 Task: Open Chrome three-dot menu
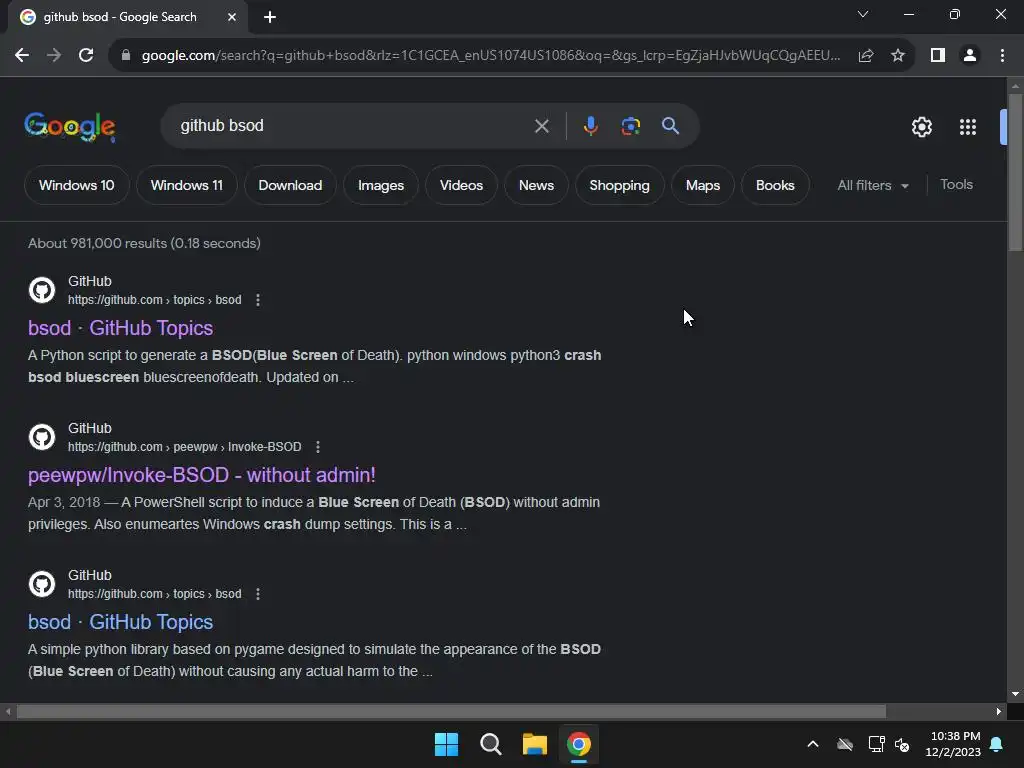(x=1002, y=56)
